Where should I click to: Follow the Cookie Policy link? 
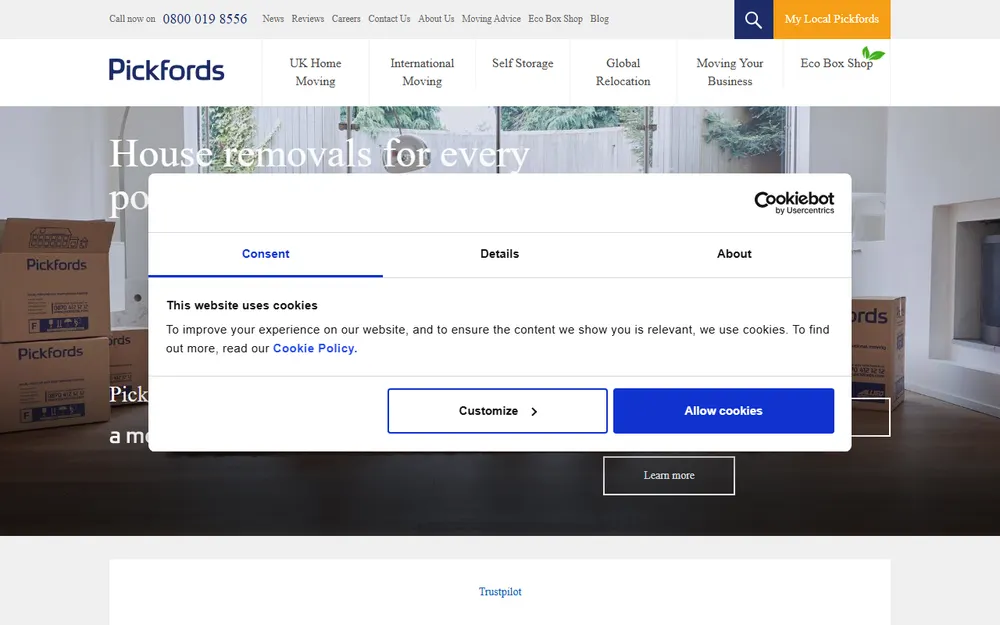[x=315, y=348]
